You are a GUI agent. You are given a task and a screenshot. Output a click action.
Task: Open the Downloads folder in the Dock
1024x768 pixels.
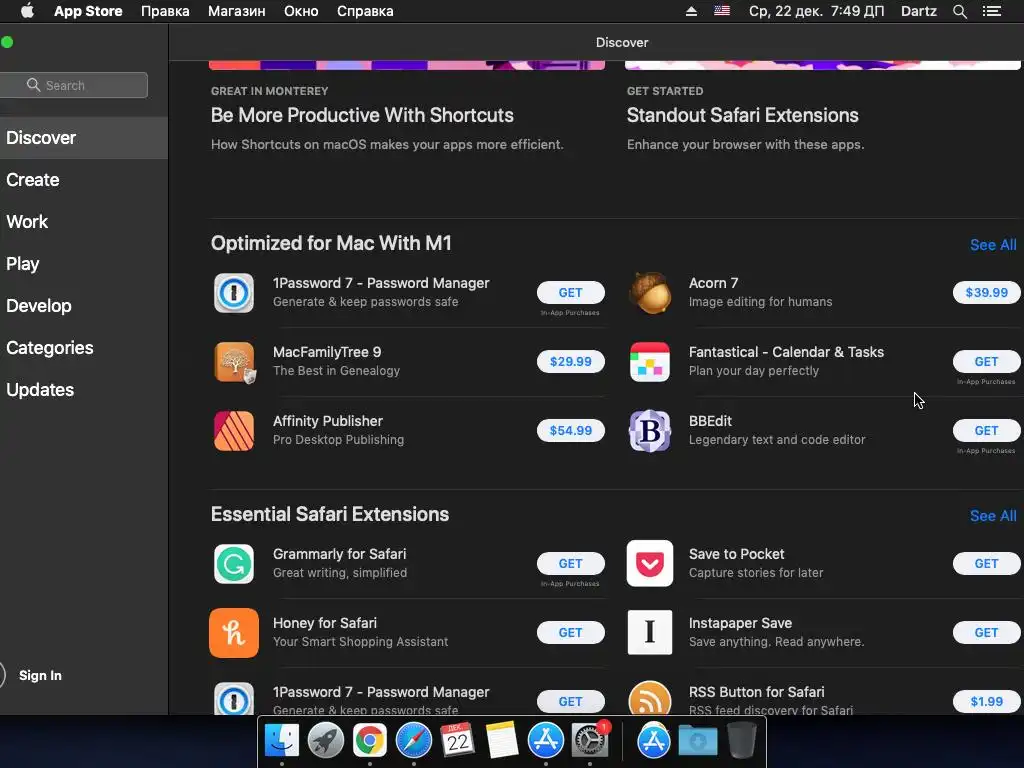point(697,741)
